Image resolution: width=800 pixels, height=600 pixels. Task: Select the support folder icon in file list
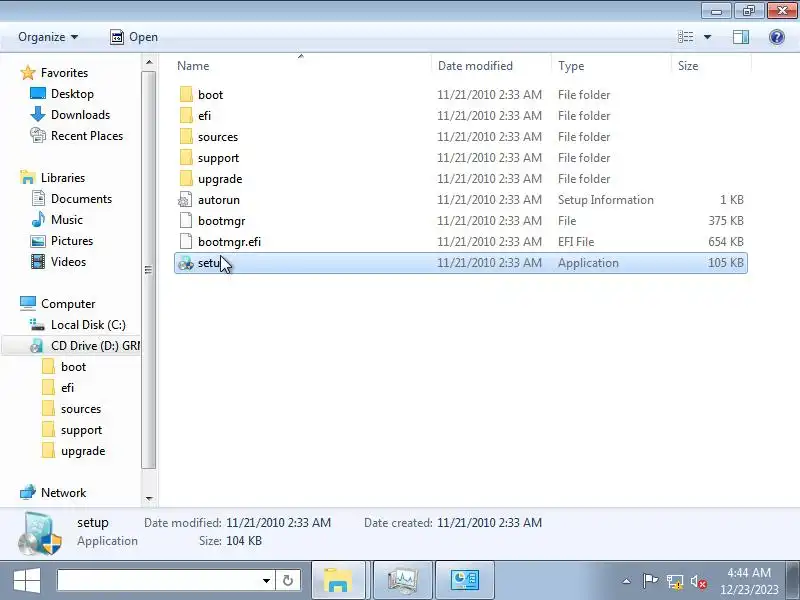[186, 158]
